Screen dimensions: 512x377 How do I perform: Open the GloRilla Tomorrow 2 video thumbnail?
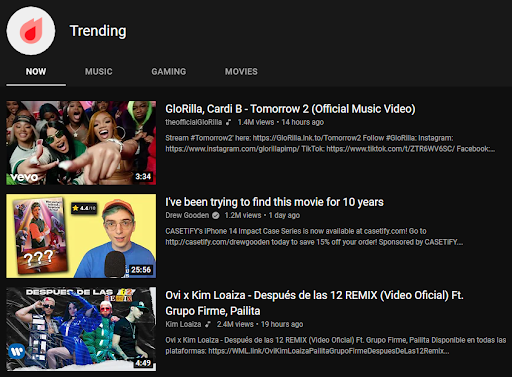point(81,143)
